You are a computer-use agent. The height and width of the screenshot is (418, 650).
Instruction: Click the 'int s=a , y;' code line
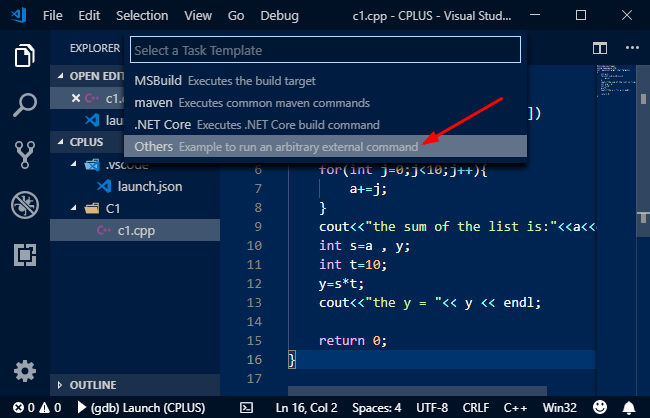pyautogui.click(x=364, y=245)
